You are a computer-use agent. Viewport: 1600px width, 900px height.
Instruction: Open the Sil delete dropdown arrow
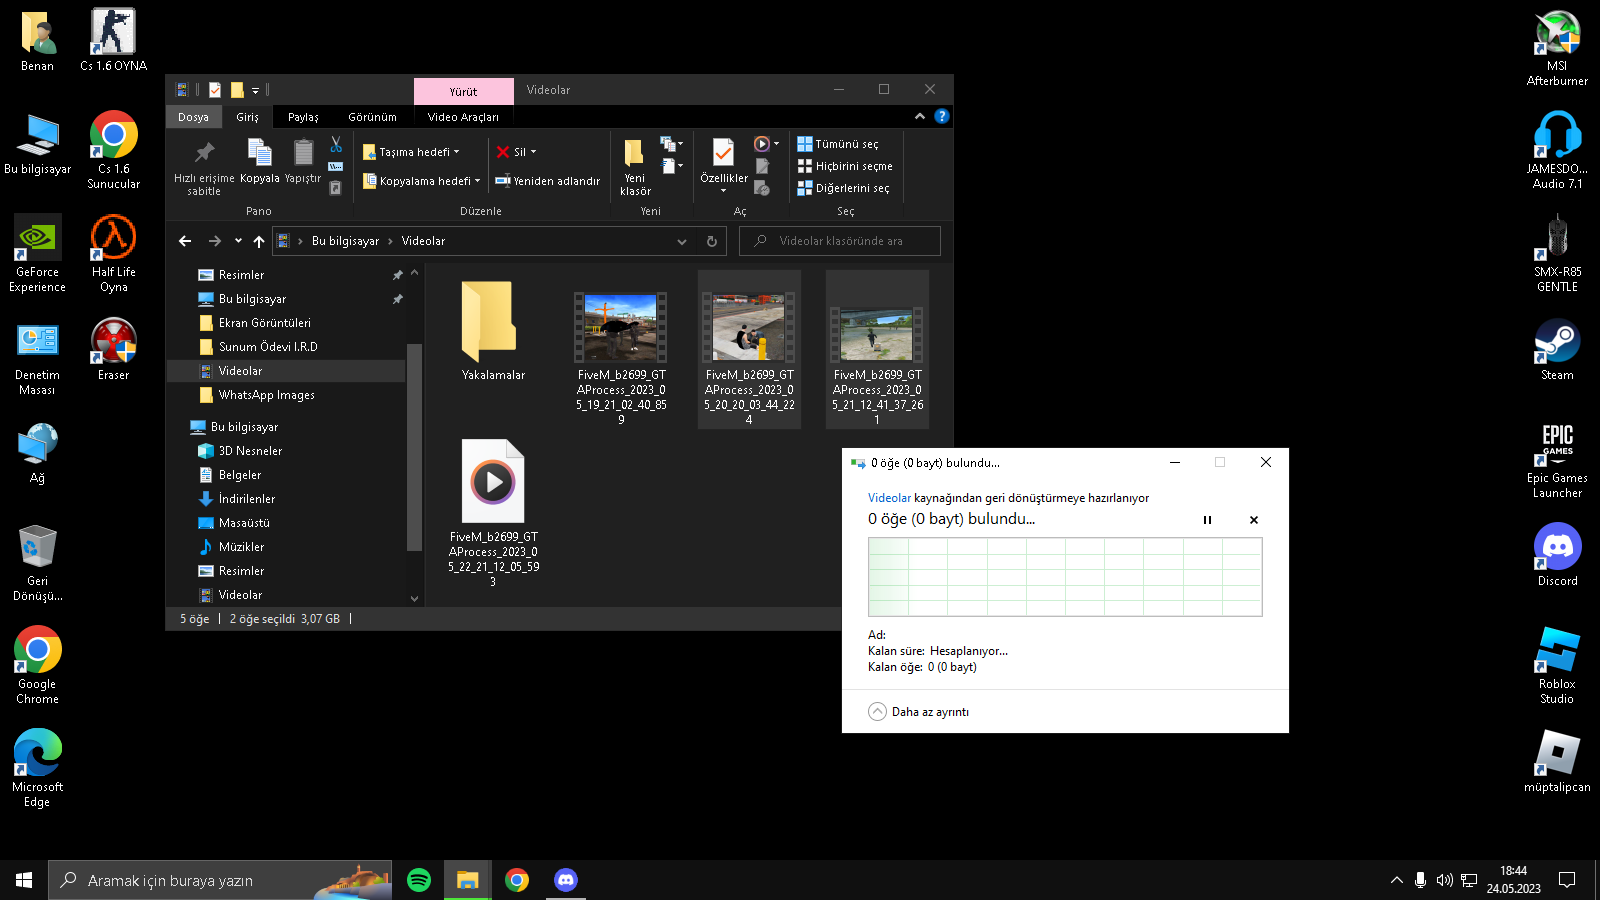pyautogui.click(x=533, y=152)
